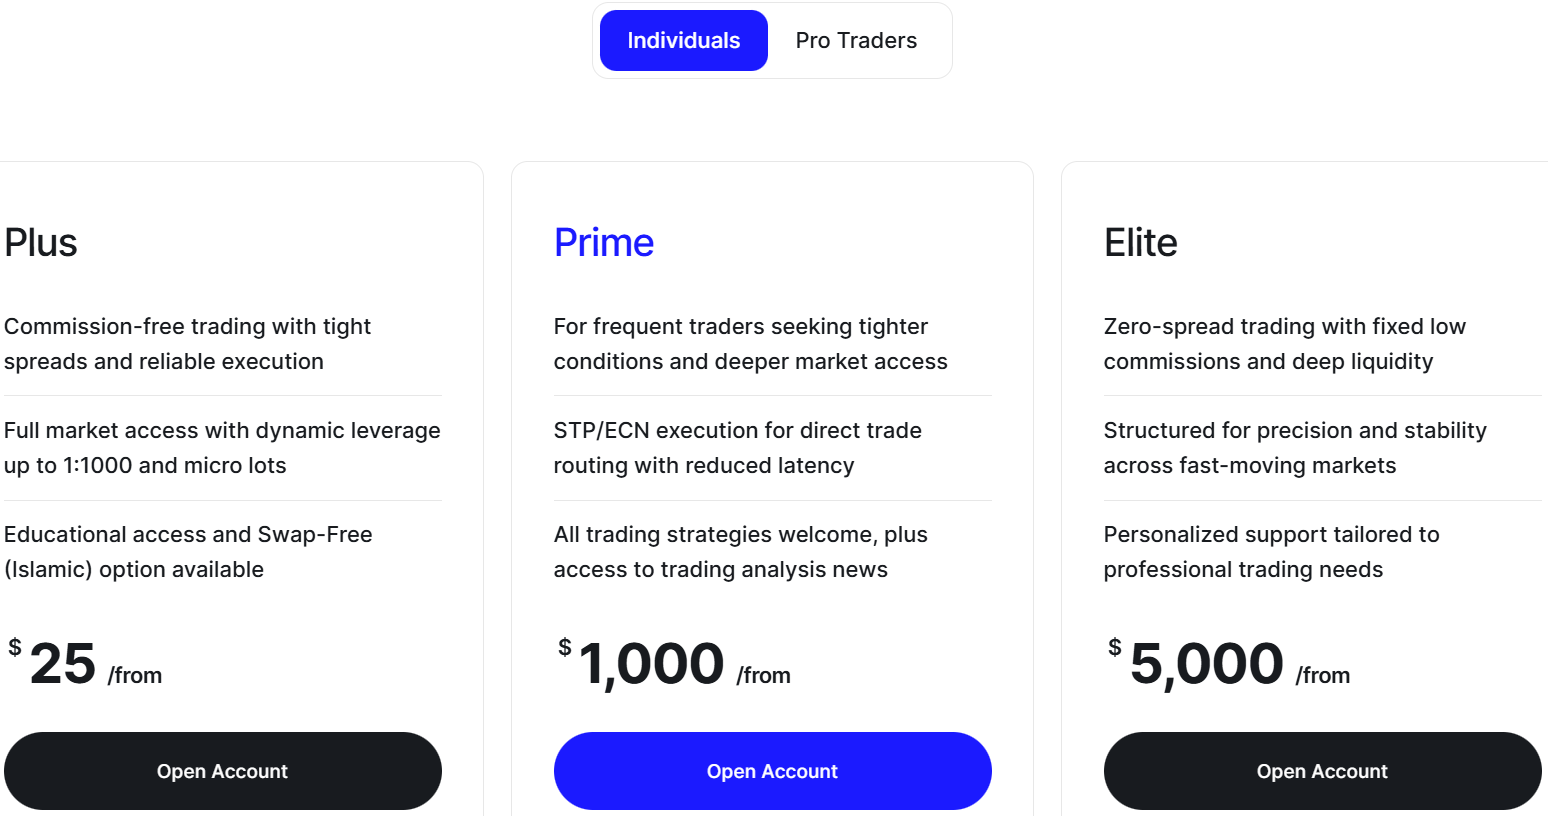Open Account for the Plus plan

pos(222,771)
